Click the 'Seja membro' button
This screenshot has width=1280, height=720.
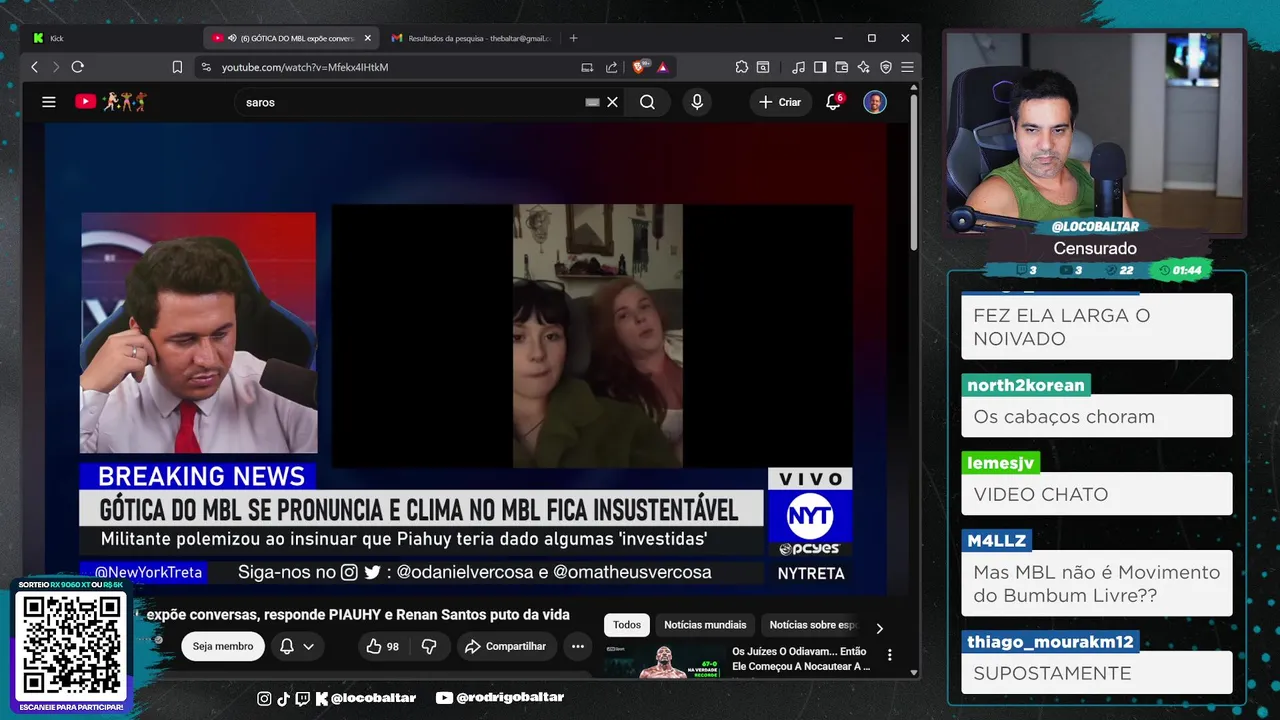[x=223, y=647]
